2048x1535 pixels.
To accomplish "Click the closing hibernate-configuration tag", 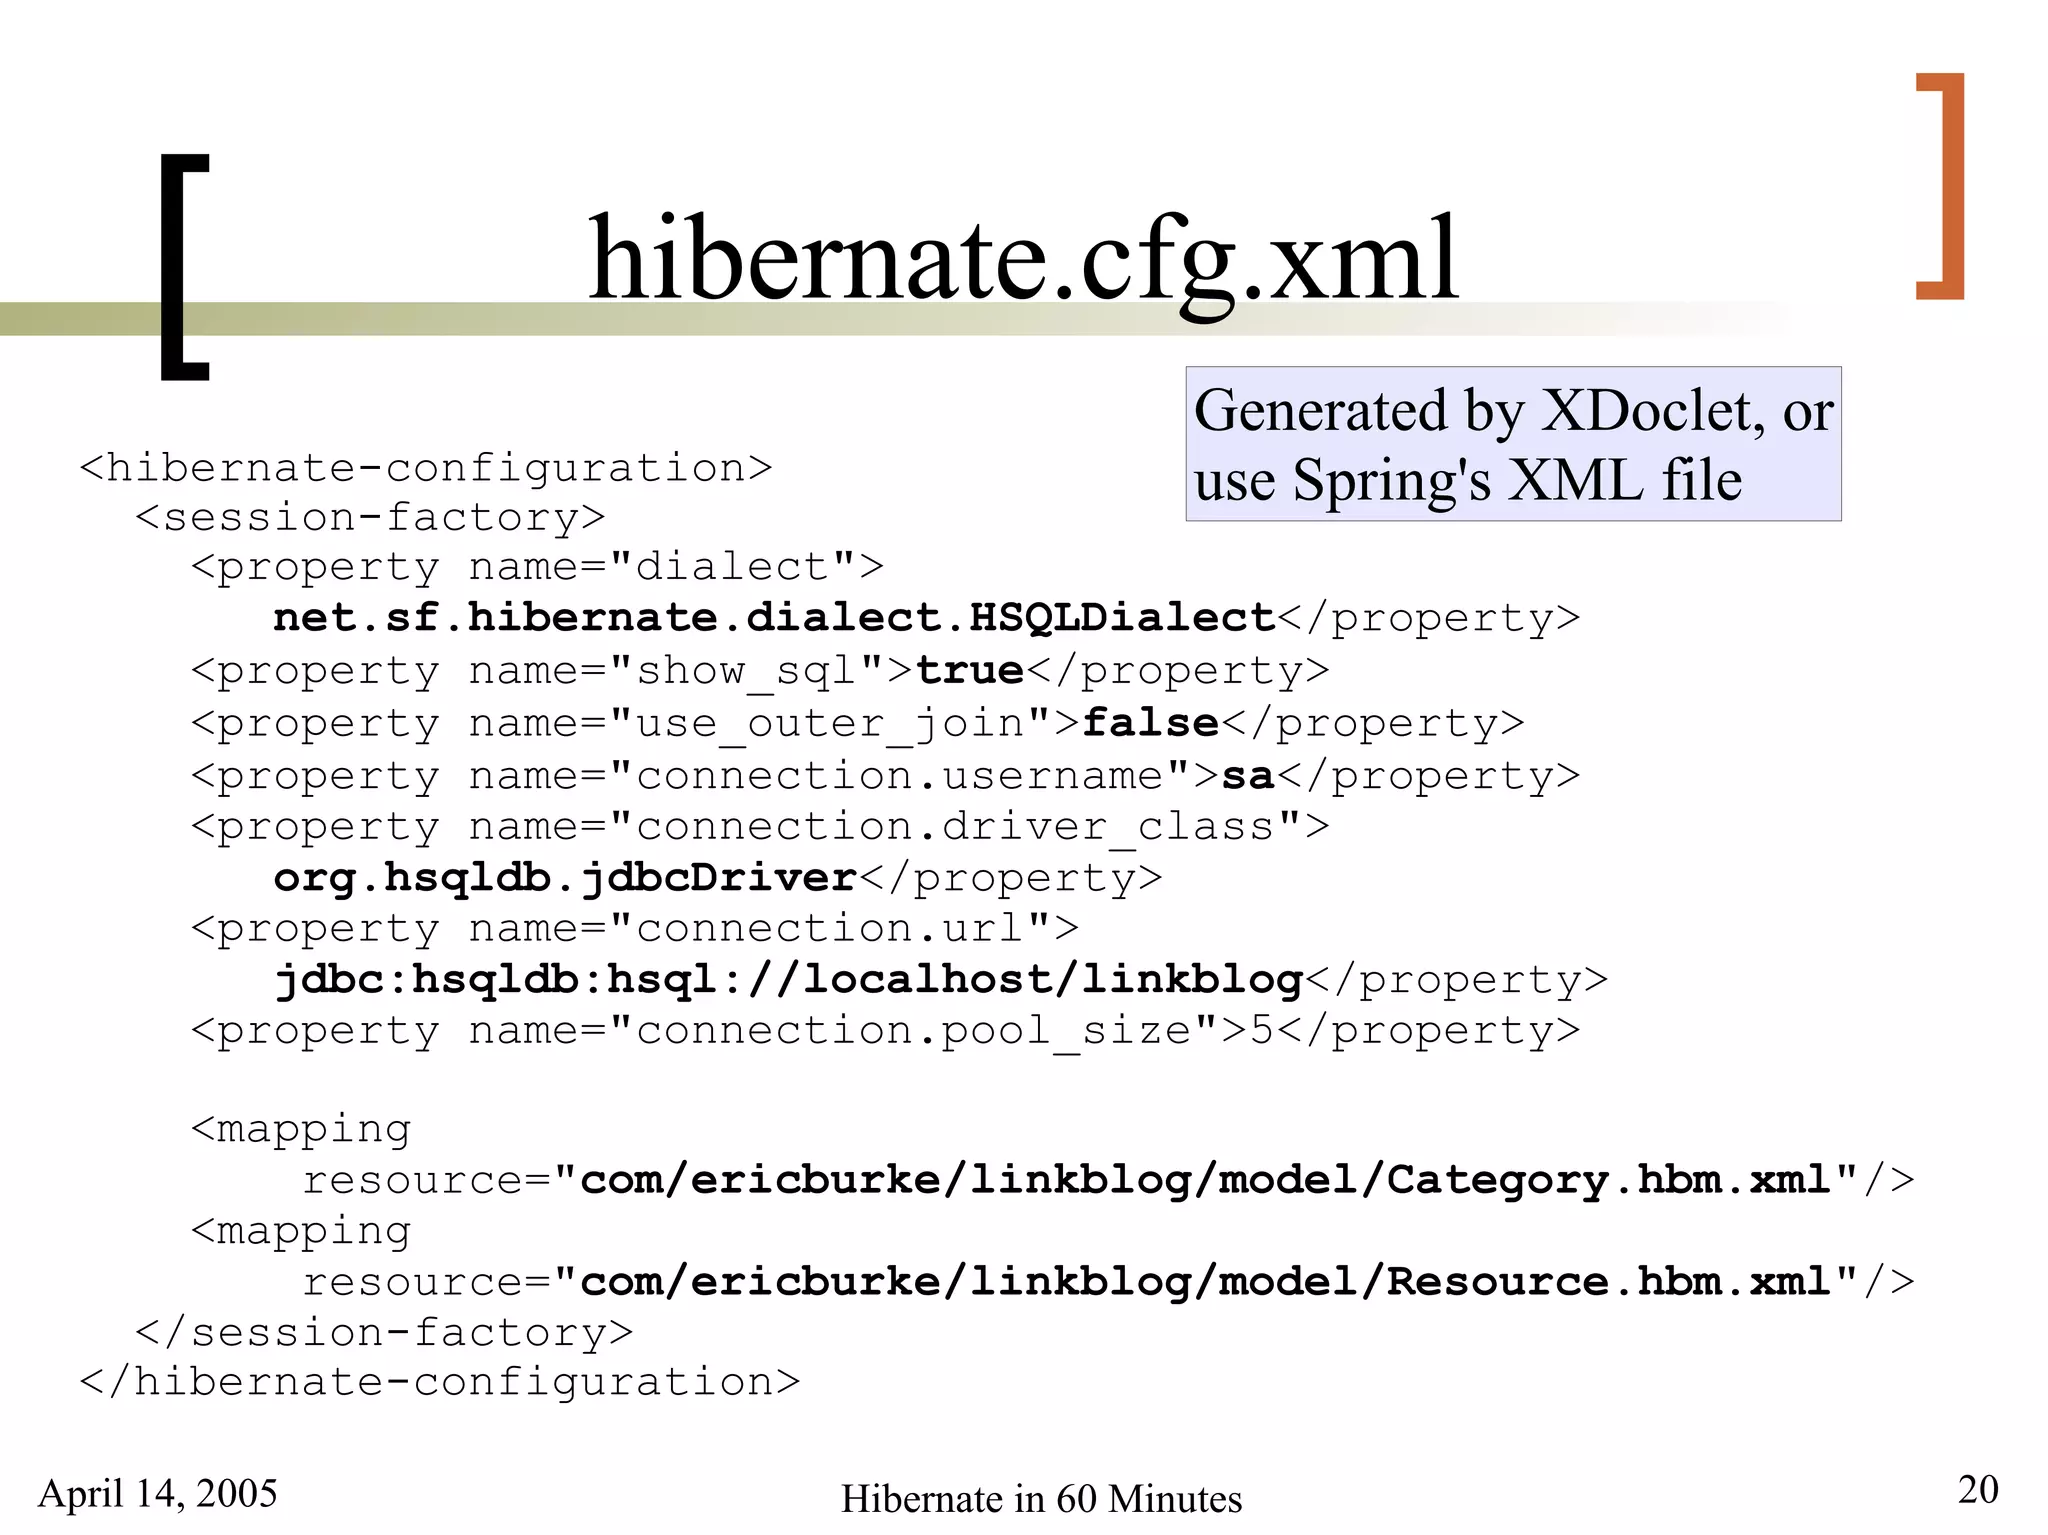I will pyautogui.click(x=440, y=1382).
